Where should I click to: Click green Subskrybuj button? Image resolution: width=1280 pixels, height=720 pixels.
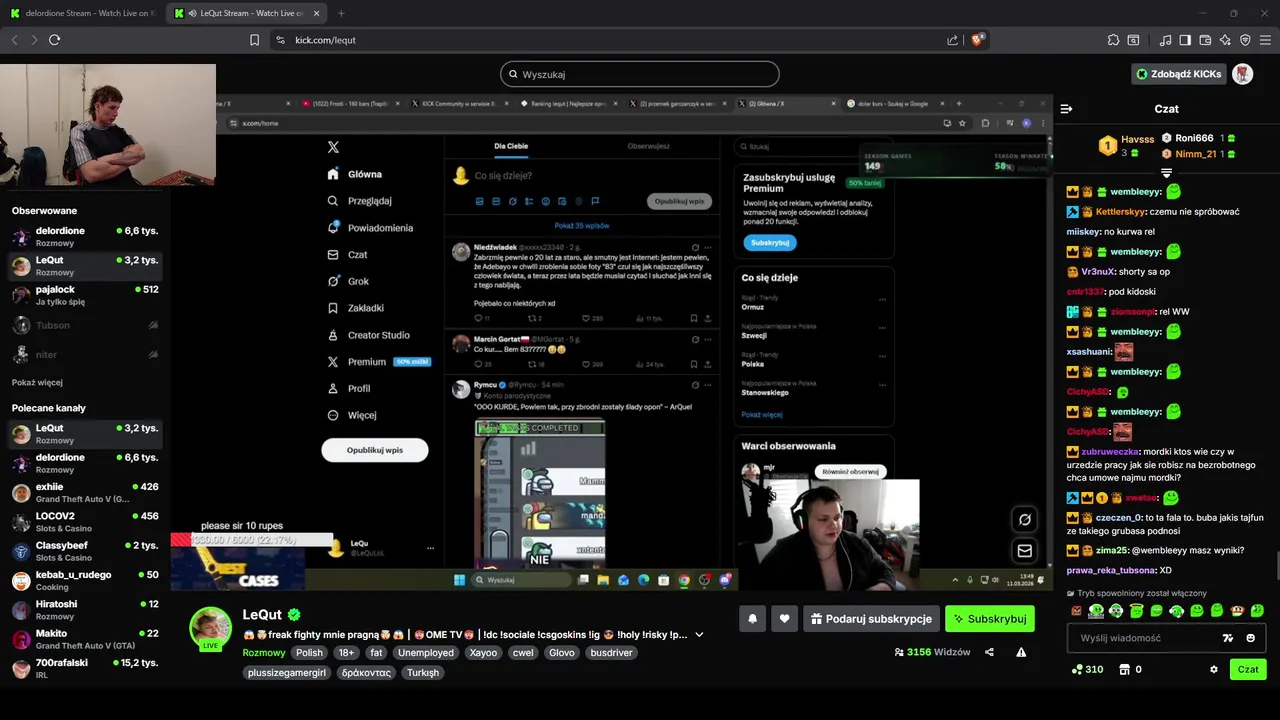click(989, 619)
